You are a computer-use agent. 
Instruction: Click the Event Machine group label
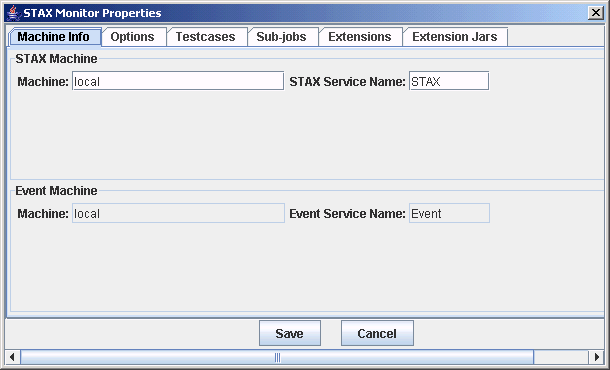[x=56, y=191]
